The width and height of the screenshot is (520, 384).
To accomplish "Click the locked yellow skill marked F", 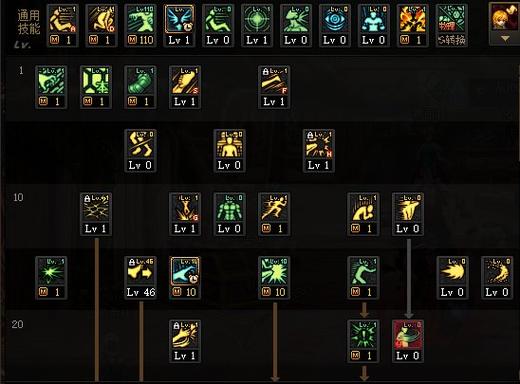I will (274, 87).
